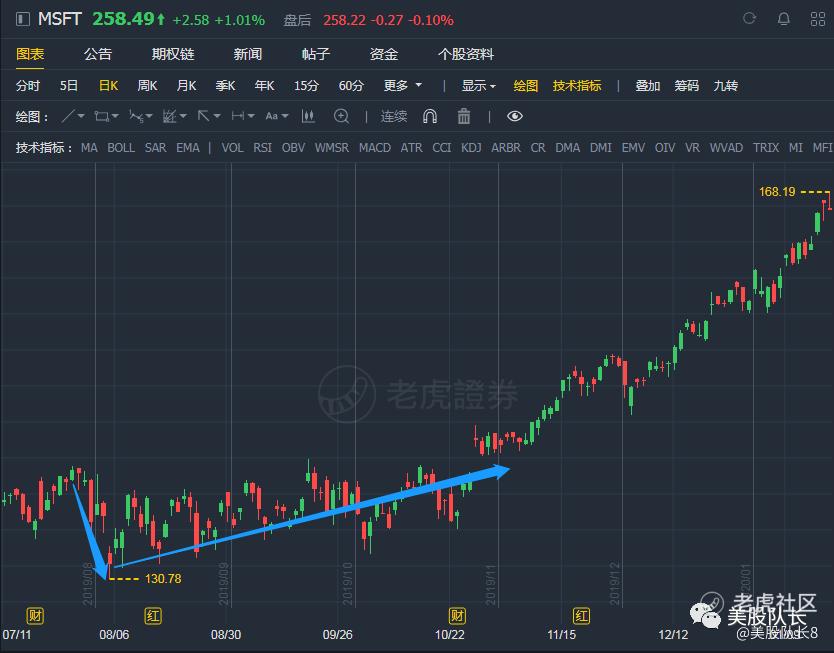The height and width of the screenshot is (653, 834).
Task: Select the rectangle shape drawing tool
Action: pos(101,116)
